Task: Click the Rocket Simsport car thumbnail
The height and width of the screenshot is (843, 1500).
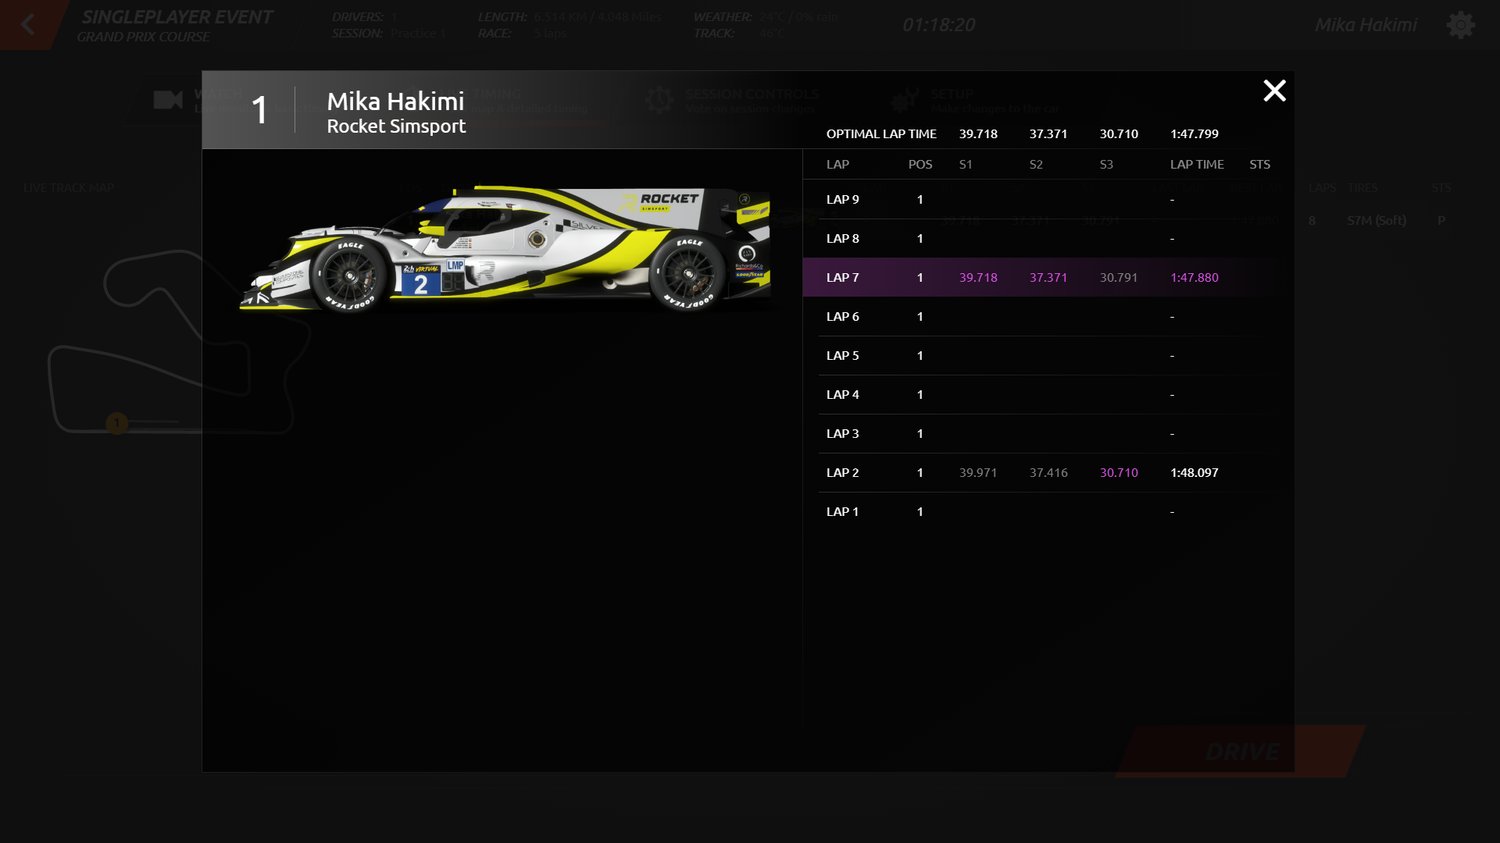Action: tap(505, 248)
